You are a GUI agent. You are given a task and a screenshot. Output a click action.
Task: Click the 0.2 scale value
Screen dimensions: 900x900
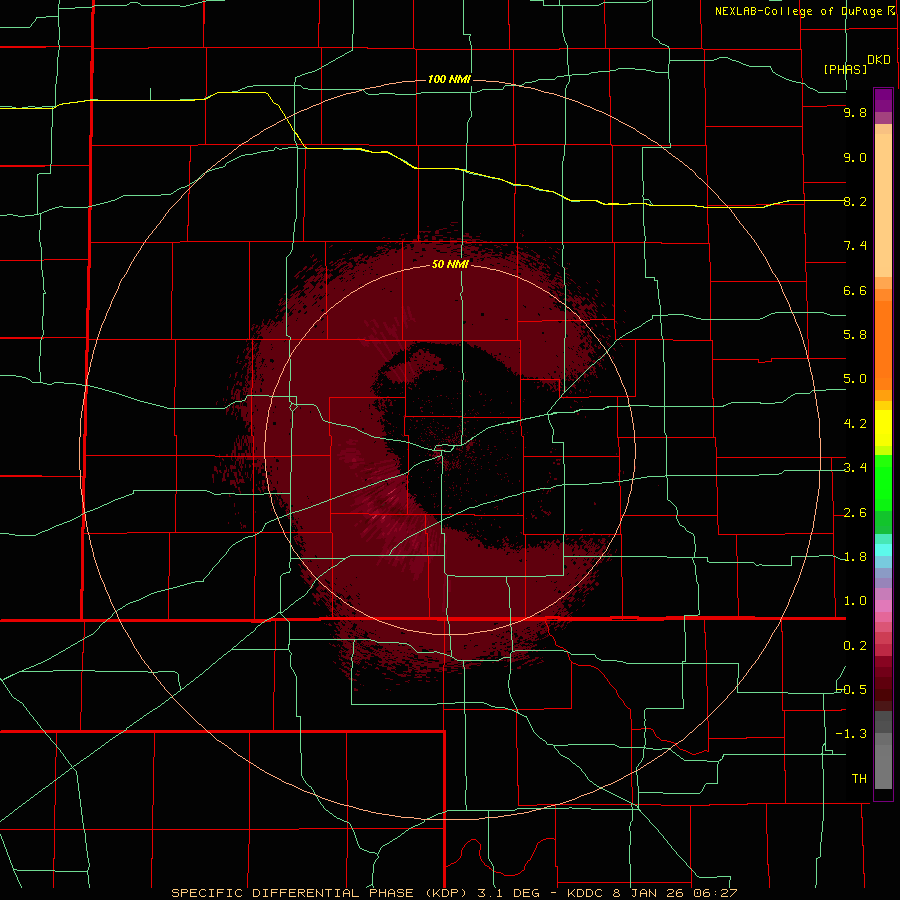tap(855, 646)
